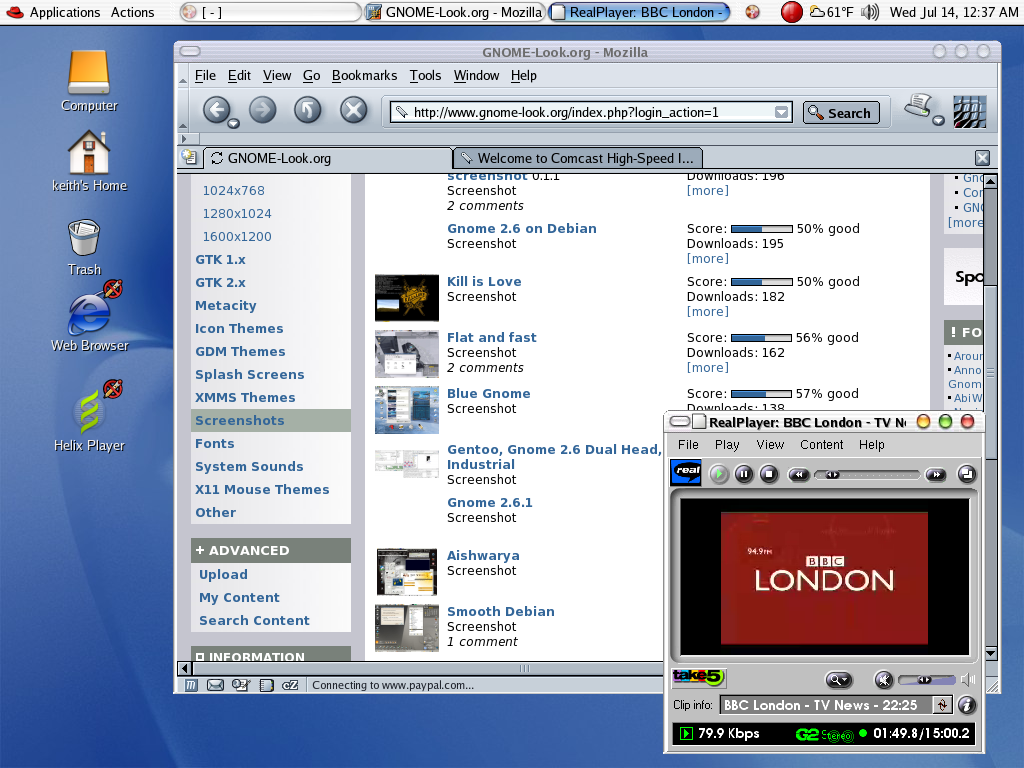Open the RealPlayer View menu
The width and height of the screenshot is (1024, 768).
(770, 445)
